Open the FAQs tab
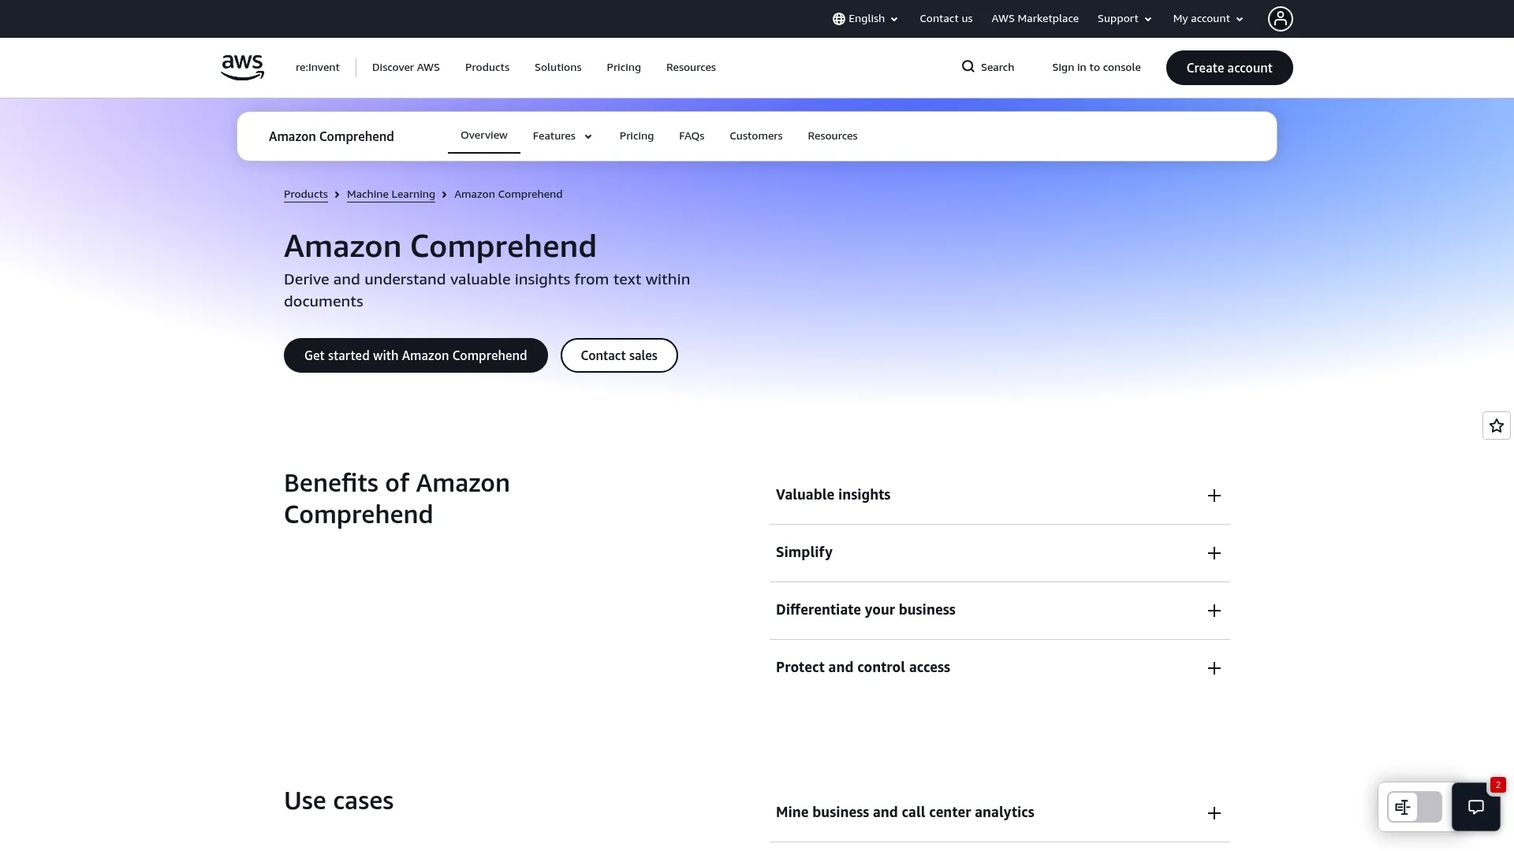Screen dimensions: 1514x851 point(691,136)
